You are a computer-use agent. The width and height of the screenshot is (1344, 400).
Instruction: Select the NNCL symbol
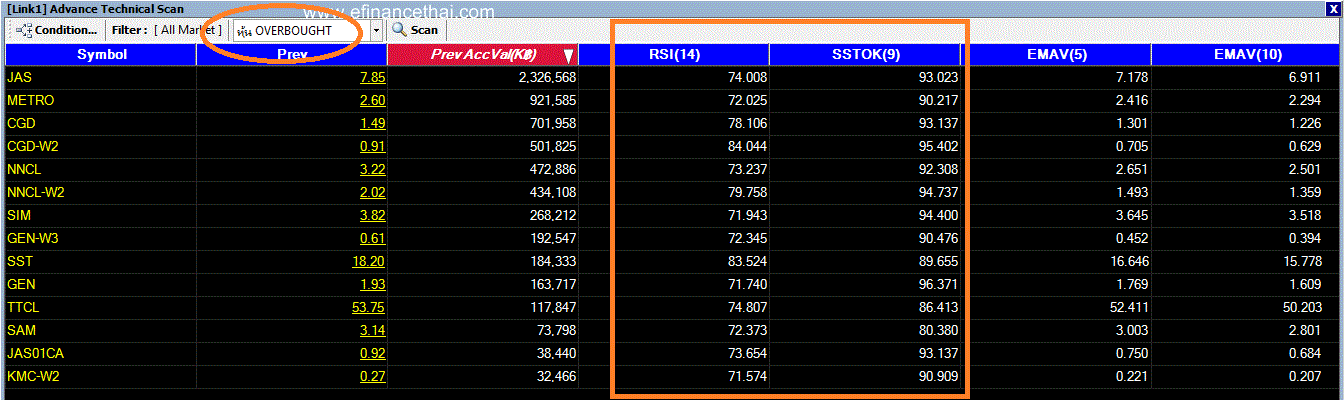pyautogui.click(x=23, y=169)
